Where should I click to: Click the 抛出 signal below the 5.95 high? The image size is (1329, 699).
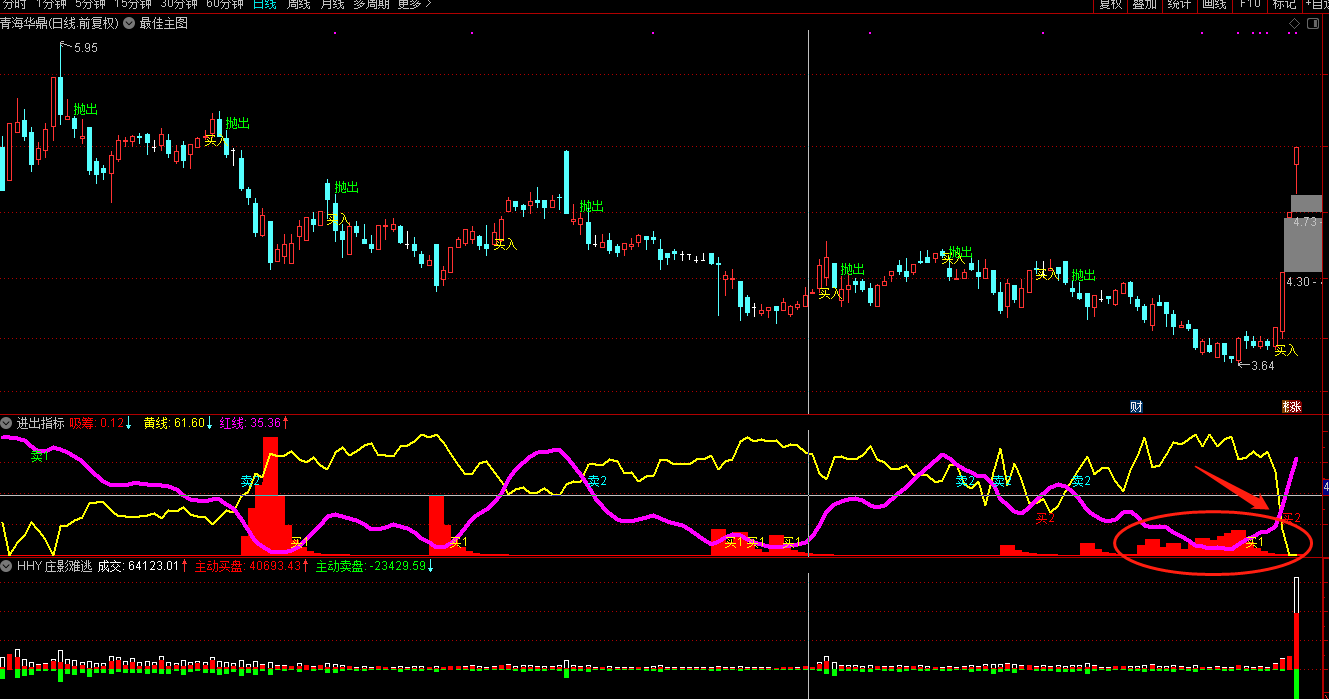point(85,109)
